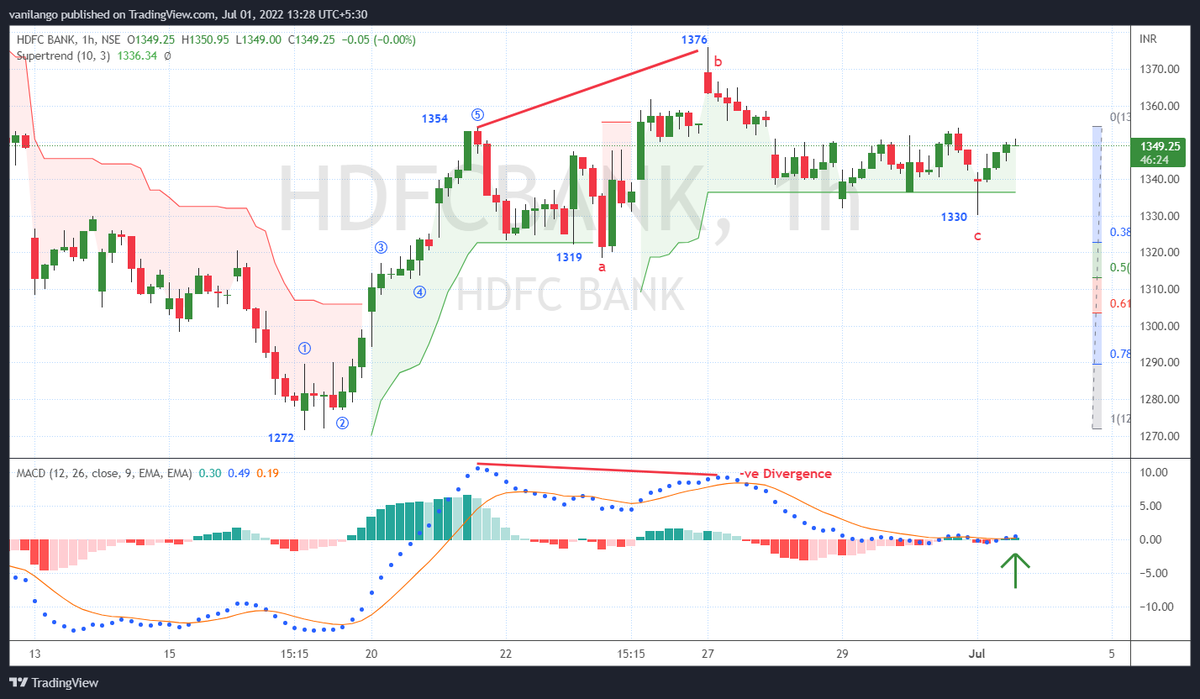Click date 20 on the time axis
This screenshot has height=699, width=1200.
pos(371,654)
